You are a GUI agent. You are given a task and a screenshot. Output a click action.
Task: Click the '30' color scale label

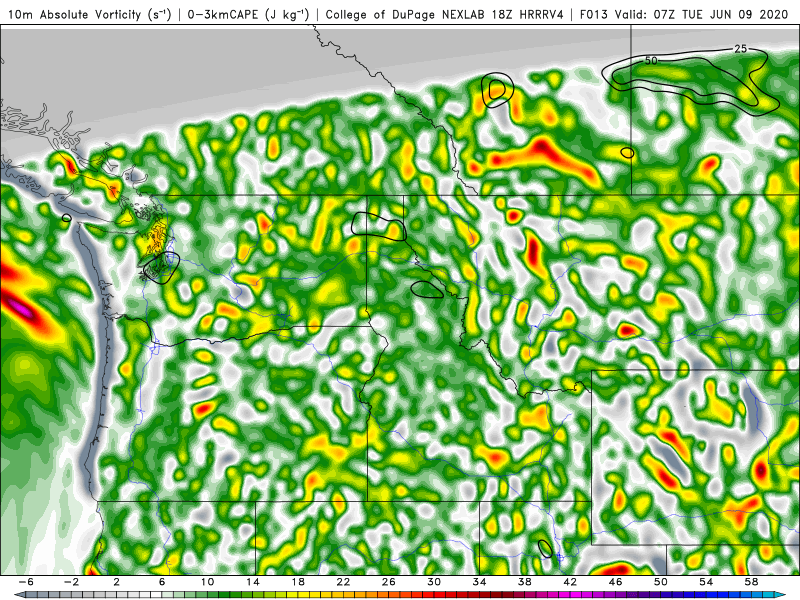[x=434, y=582]
